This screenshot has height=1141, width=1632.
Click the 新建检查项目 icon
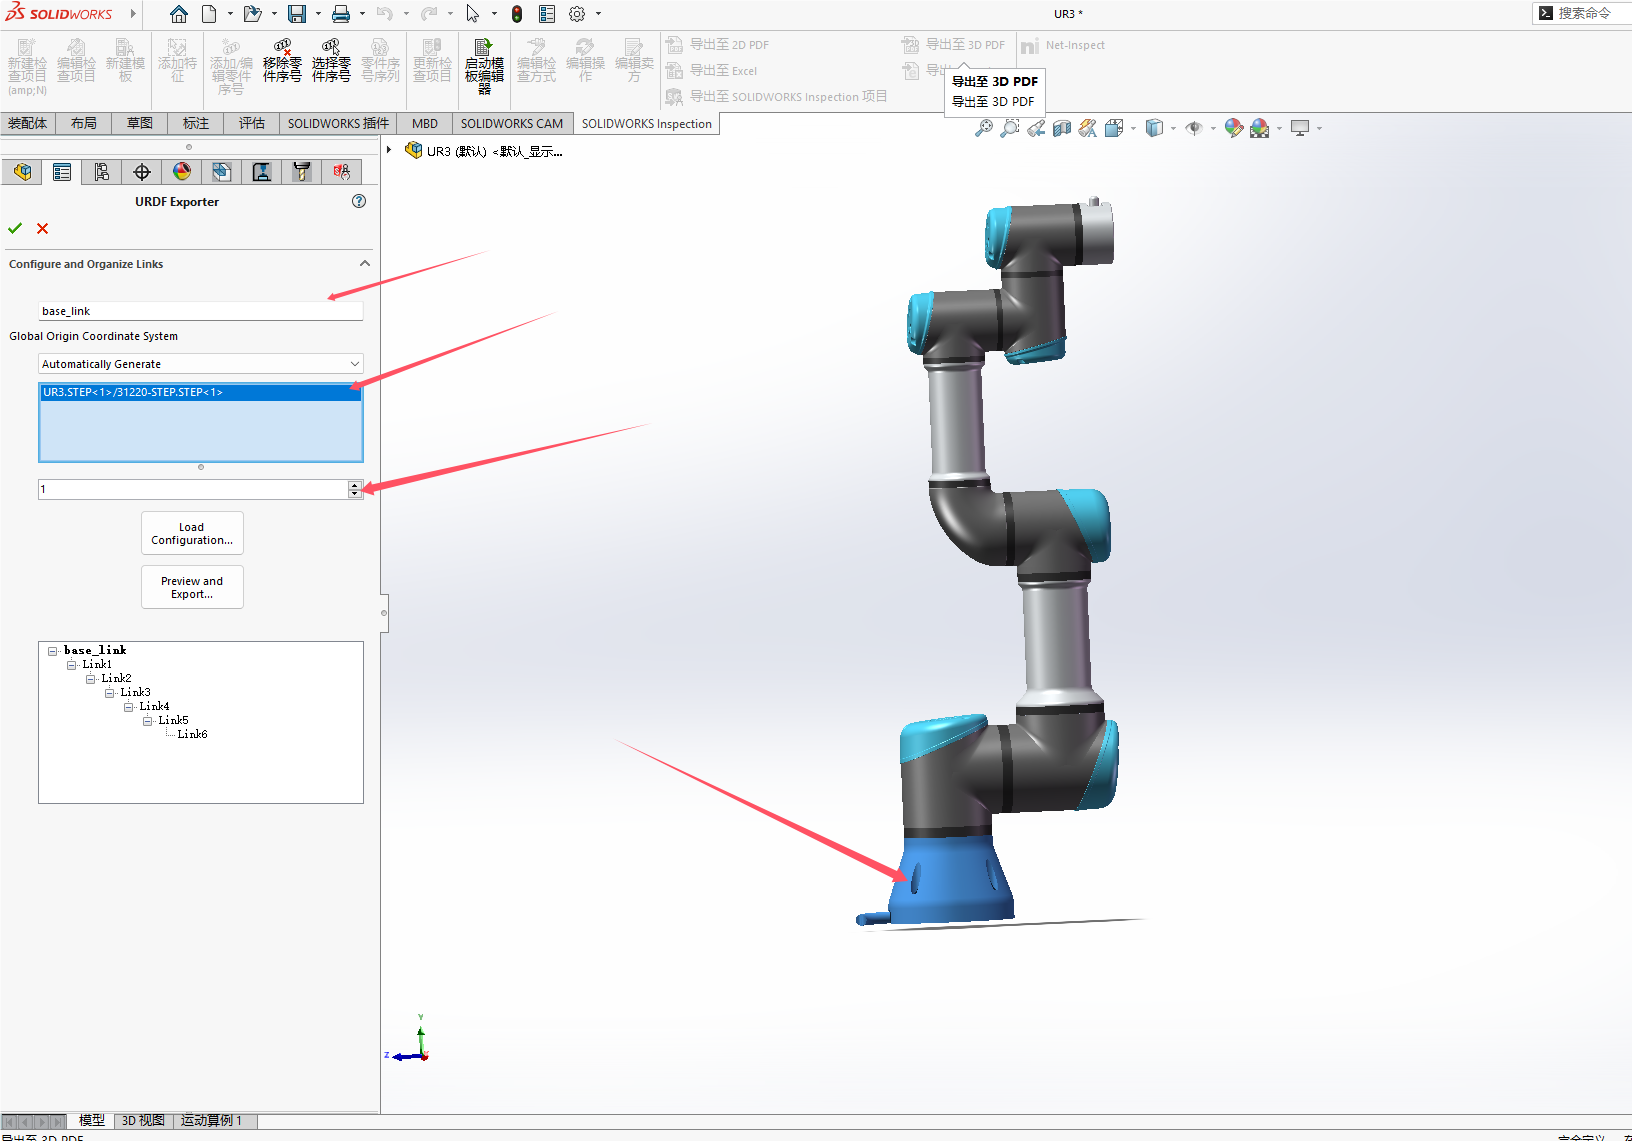(x=27, y=60)
